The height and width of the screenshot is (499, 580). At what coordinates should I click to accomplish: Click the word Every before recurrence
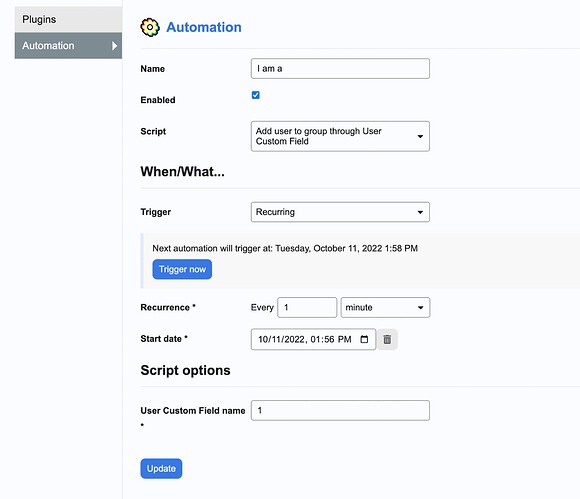[x=262, y=308]
